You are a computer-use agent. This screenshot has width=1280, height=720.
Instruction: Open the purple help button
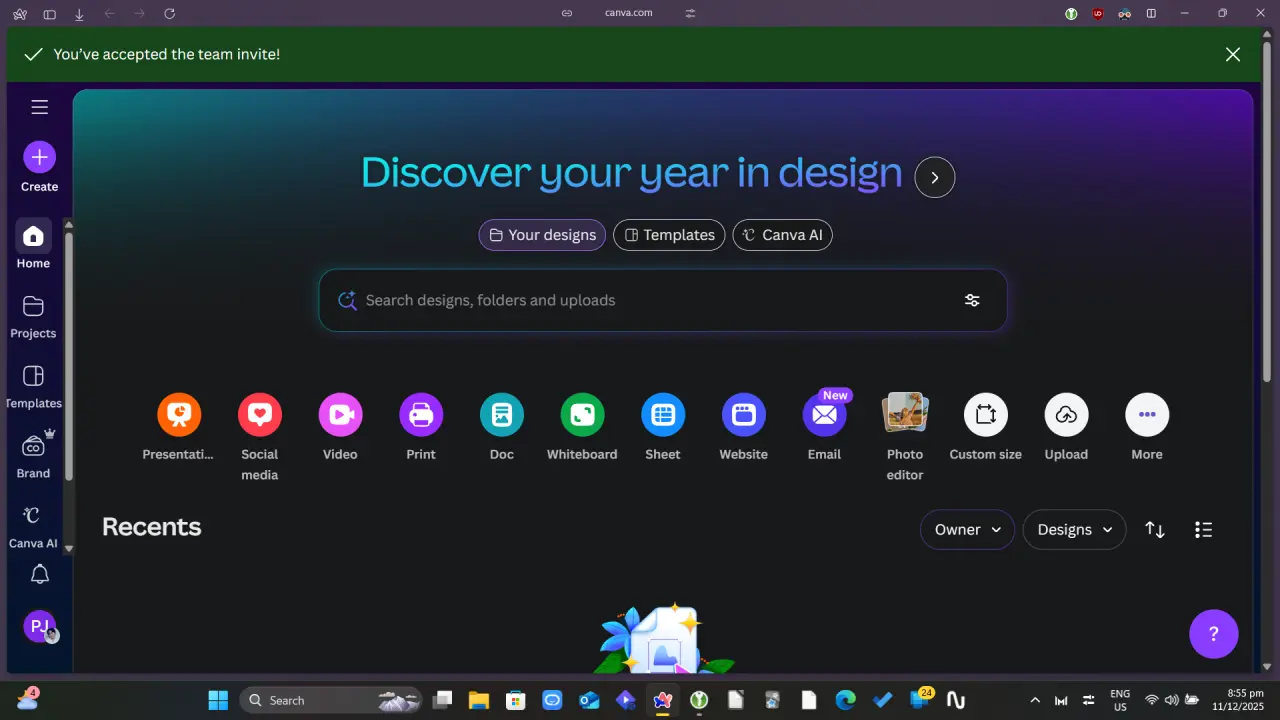pos(1214,634)
